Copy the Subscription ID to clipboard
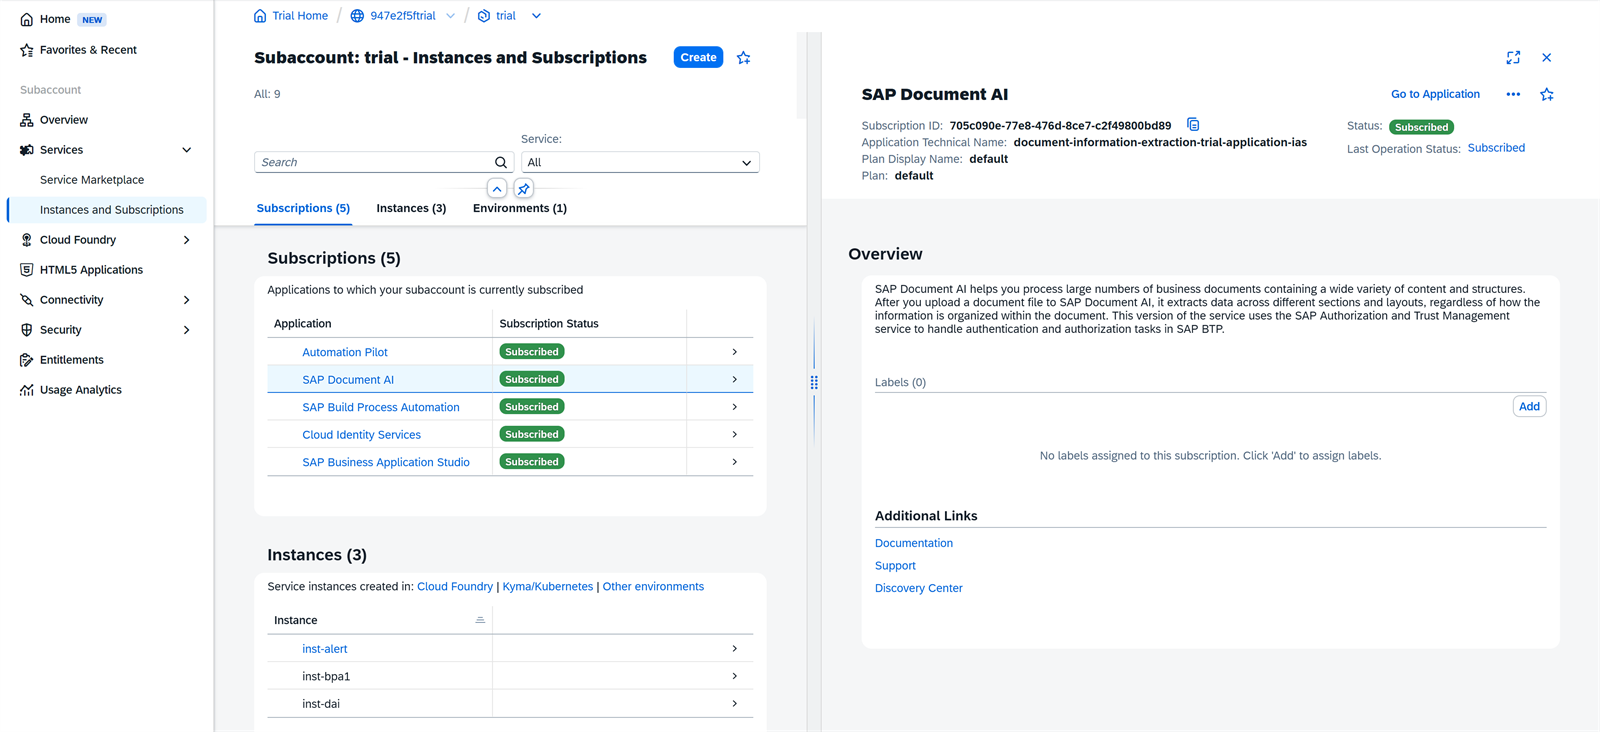The width and height of the screenshot is (1600, 732). coord(1193,125)
